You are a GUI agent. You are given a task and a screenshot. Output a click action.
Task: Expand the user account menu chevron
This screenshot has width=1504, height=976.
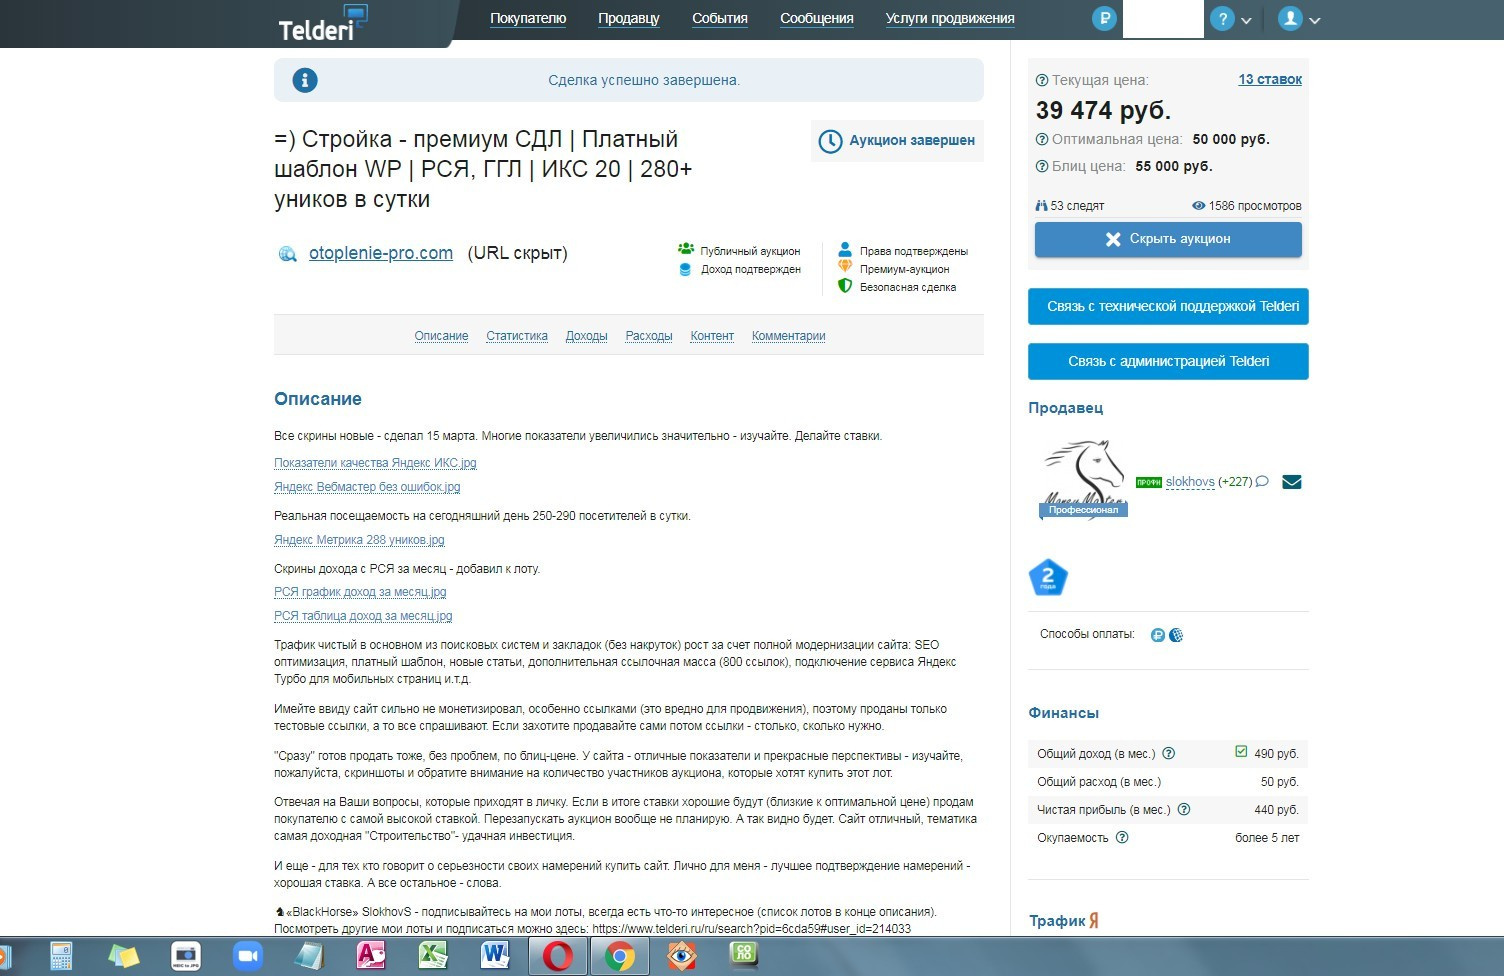coord(1315,20)
